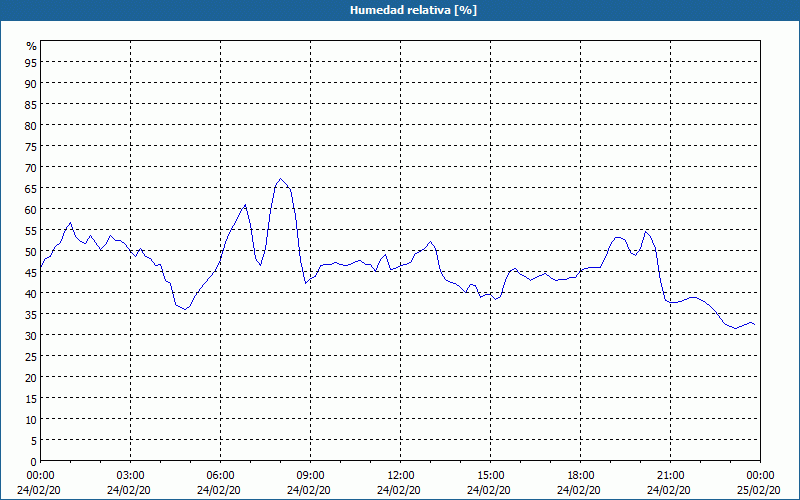Click the 15:00 time label
This screenshot has width=800, height=500.
coord(491,476)
